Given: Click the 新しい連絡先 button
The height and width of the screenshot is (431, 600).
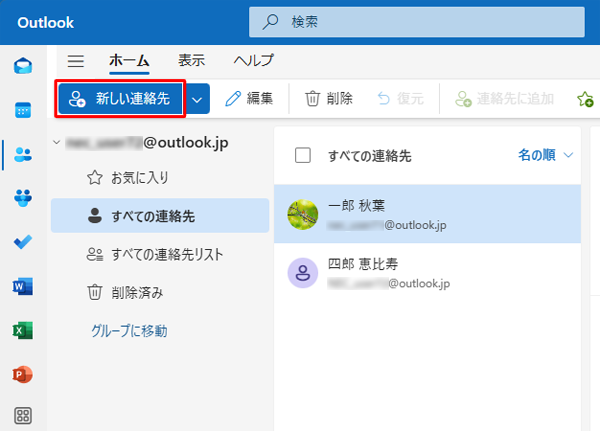Looking at the screenshot, I should coord(121,99).
